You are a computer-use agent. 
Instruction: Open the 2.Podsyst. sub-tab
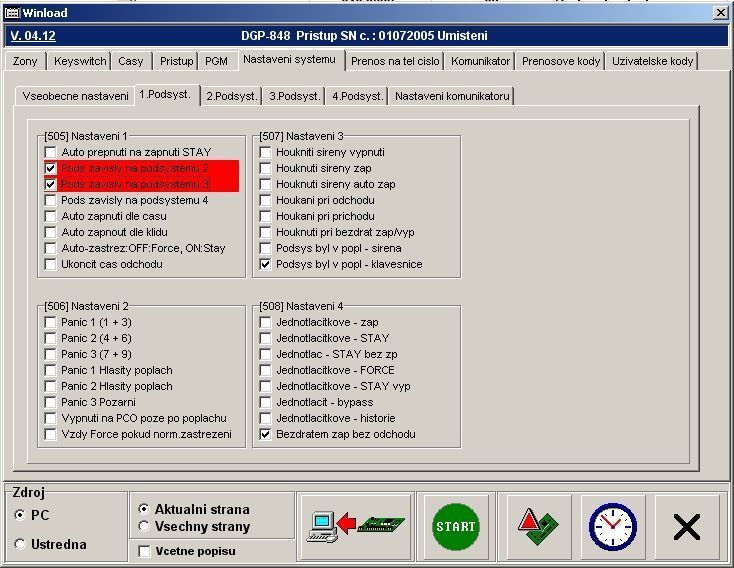(232, 96)
